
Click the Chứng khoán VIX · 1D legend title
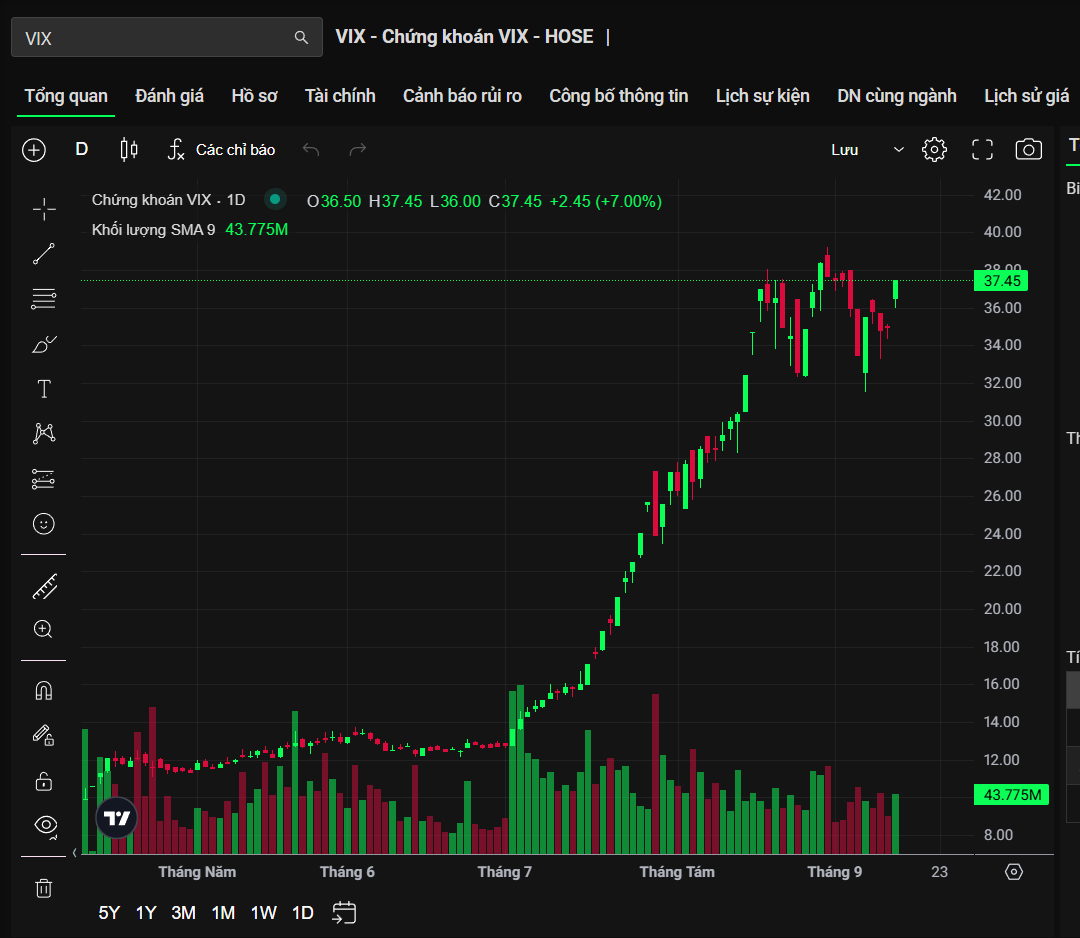pos(169,200)
